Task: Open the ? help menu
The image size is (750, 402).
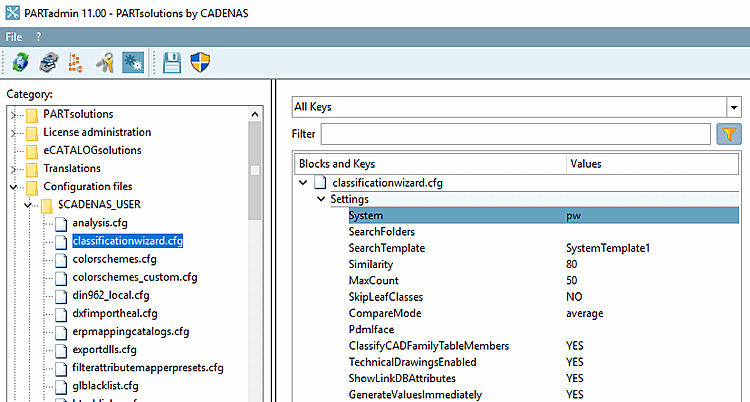Action: pos(38,37)
